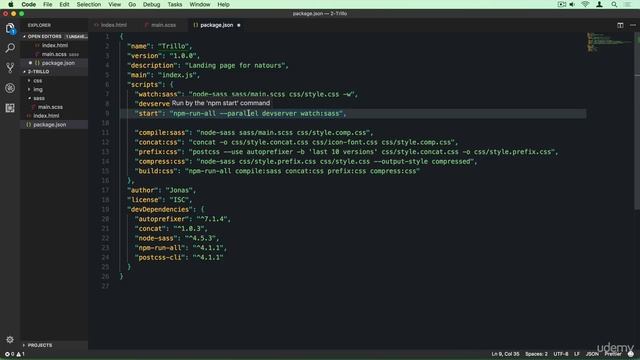
Task: Change encoding via UTF-8 status item
Action: [561, 354]
